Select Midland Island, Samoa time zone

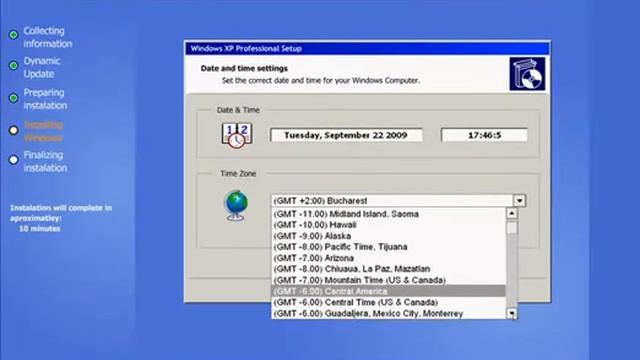[389, 214]
